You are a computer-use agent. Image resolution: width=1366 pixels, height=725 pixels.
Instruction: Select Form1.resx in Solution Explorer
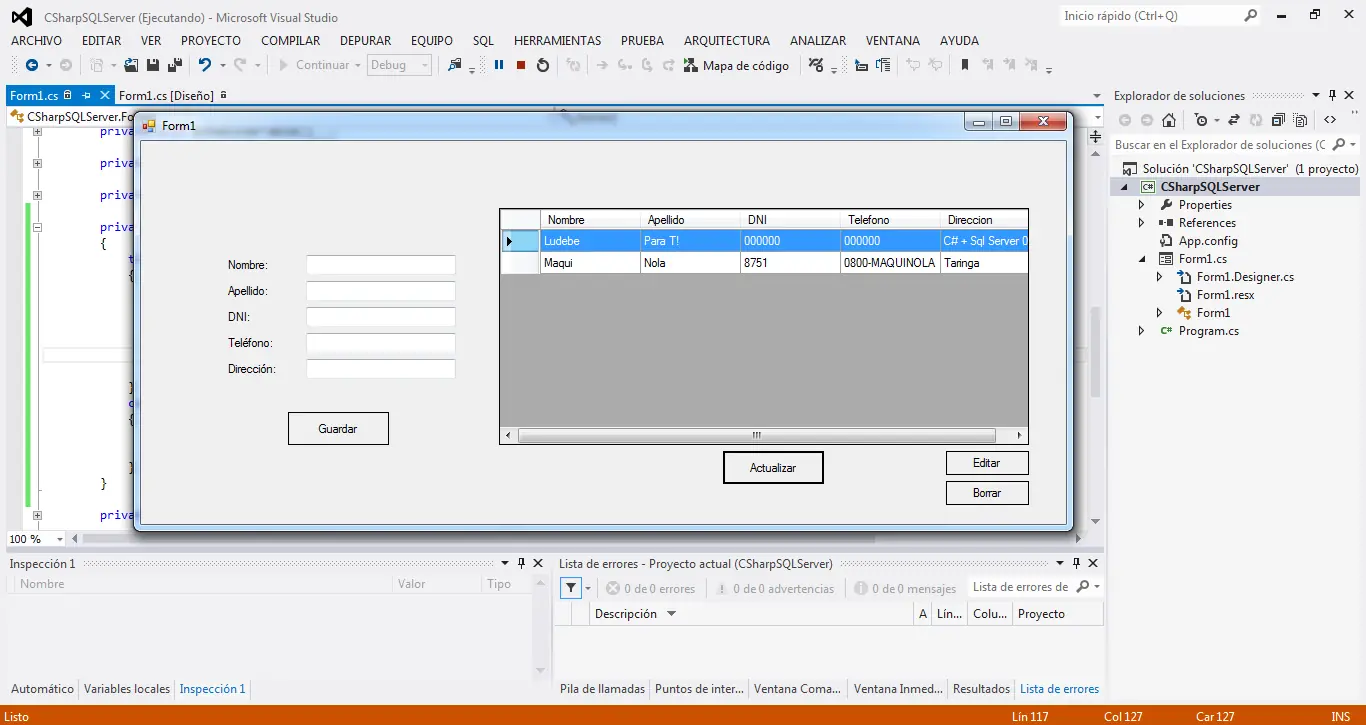(1225, 295)
